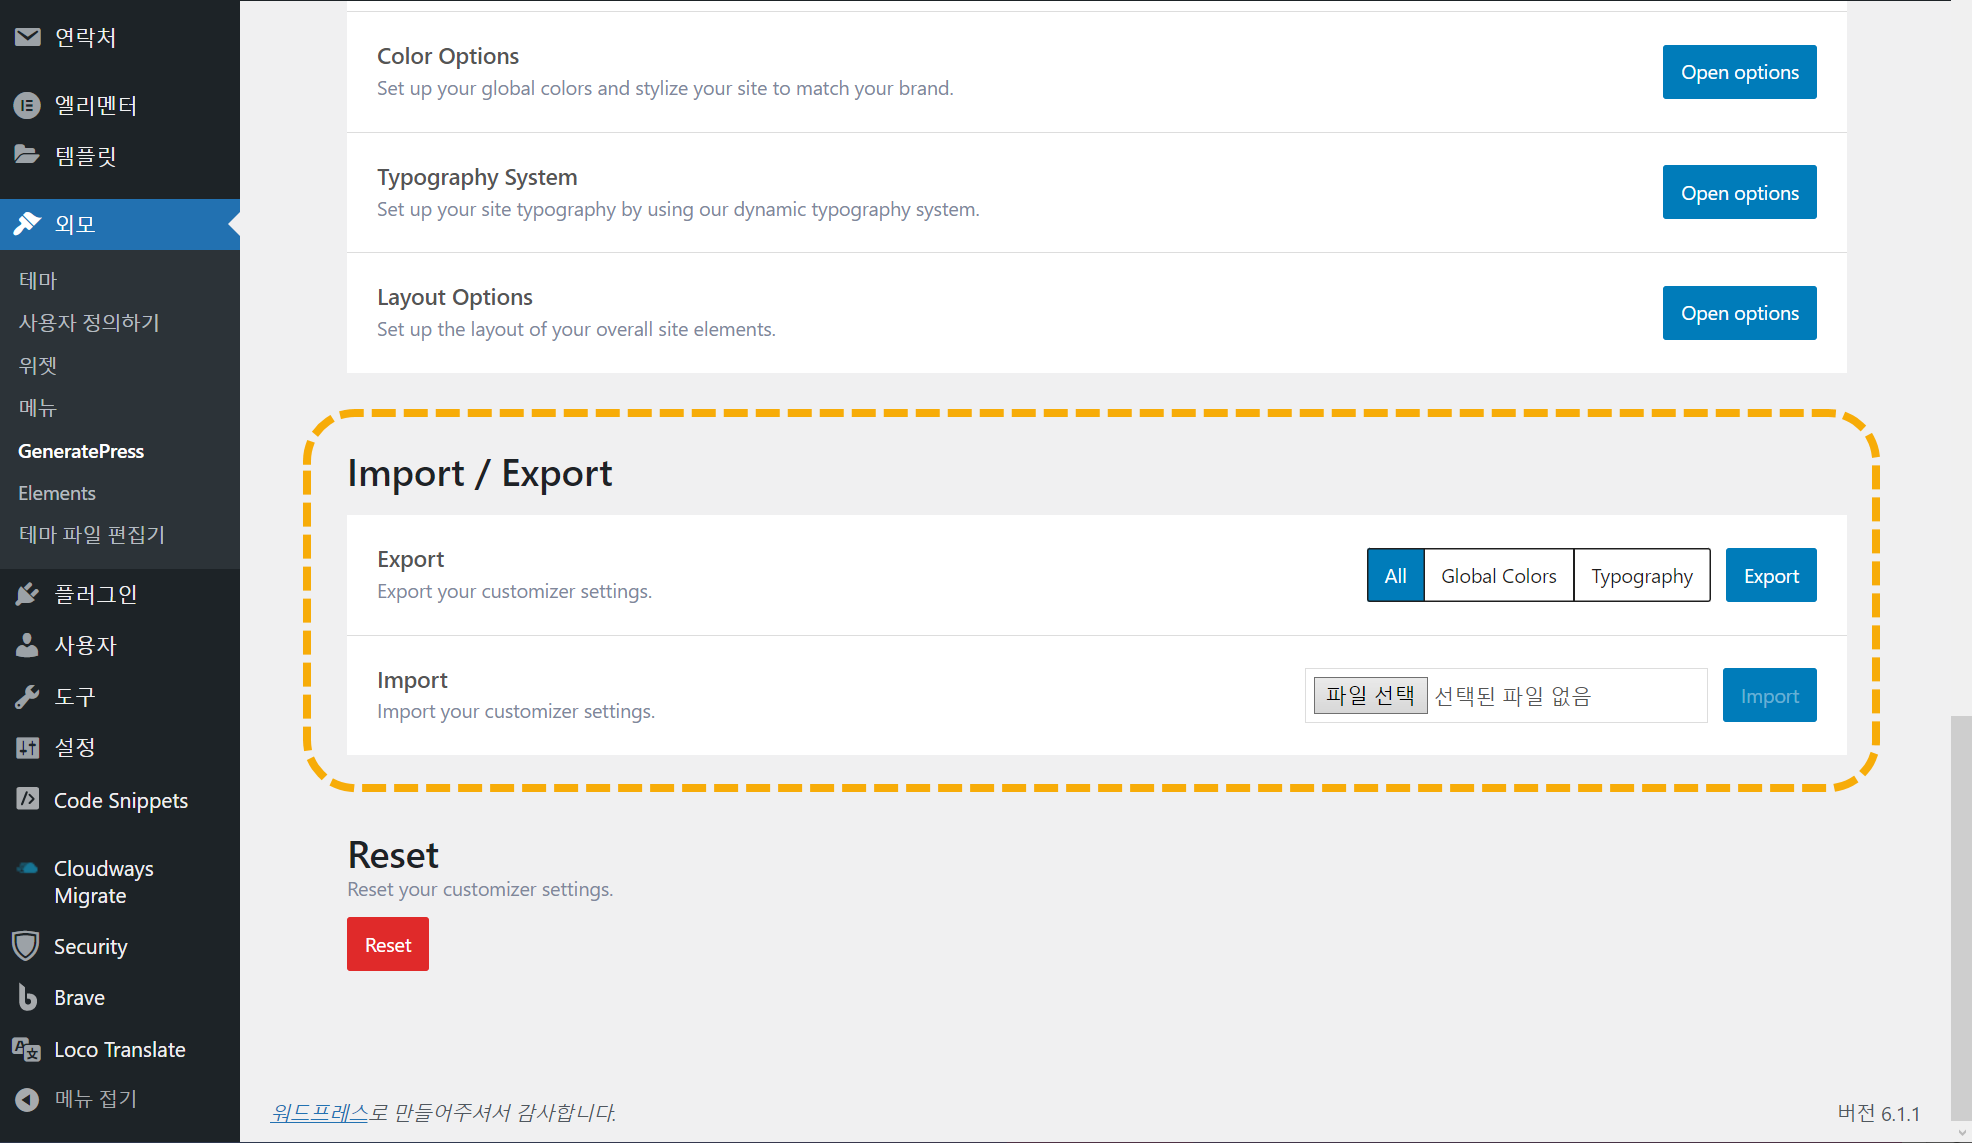Open the Elements submenu item
The image size is (1972, 1143).
pyautogui.click(x=57, y=493)
